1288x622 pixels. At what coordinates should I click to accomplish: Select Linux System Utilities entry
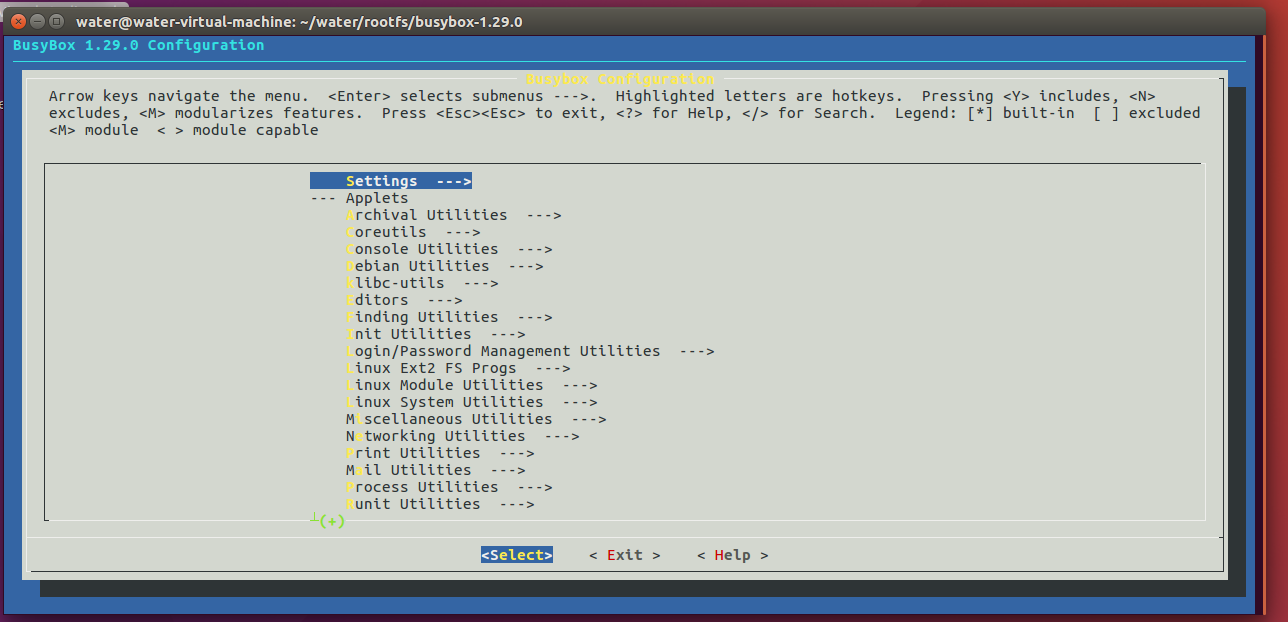(471, 402)
